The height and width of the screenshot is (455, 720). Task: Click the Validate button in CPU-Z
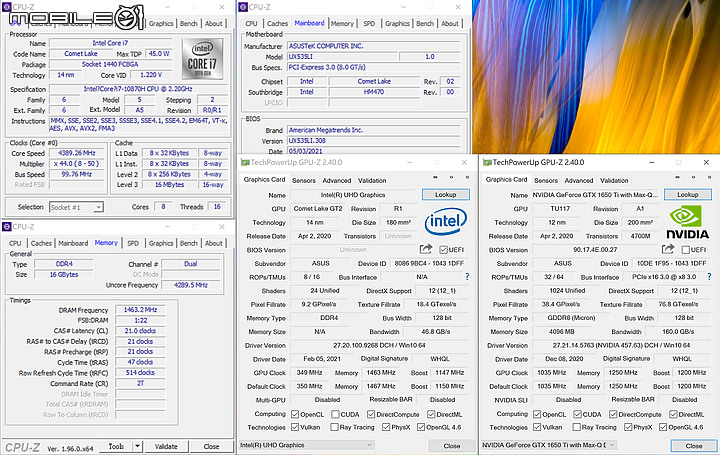point(166,446)
